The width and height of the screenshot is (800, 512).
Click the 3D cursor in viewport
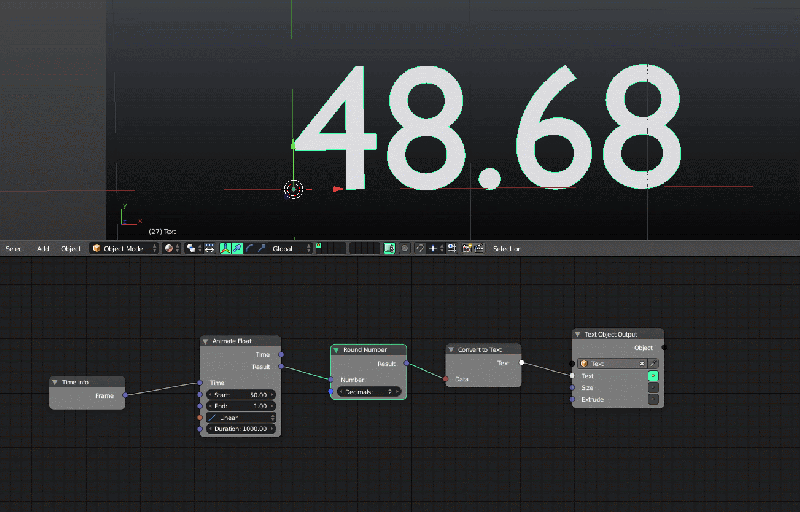tap(293, 189)
